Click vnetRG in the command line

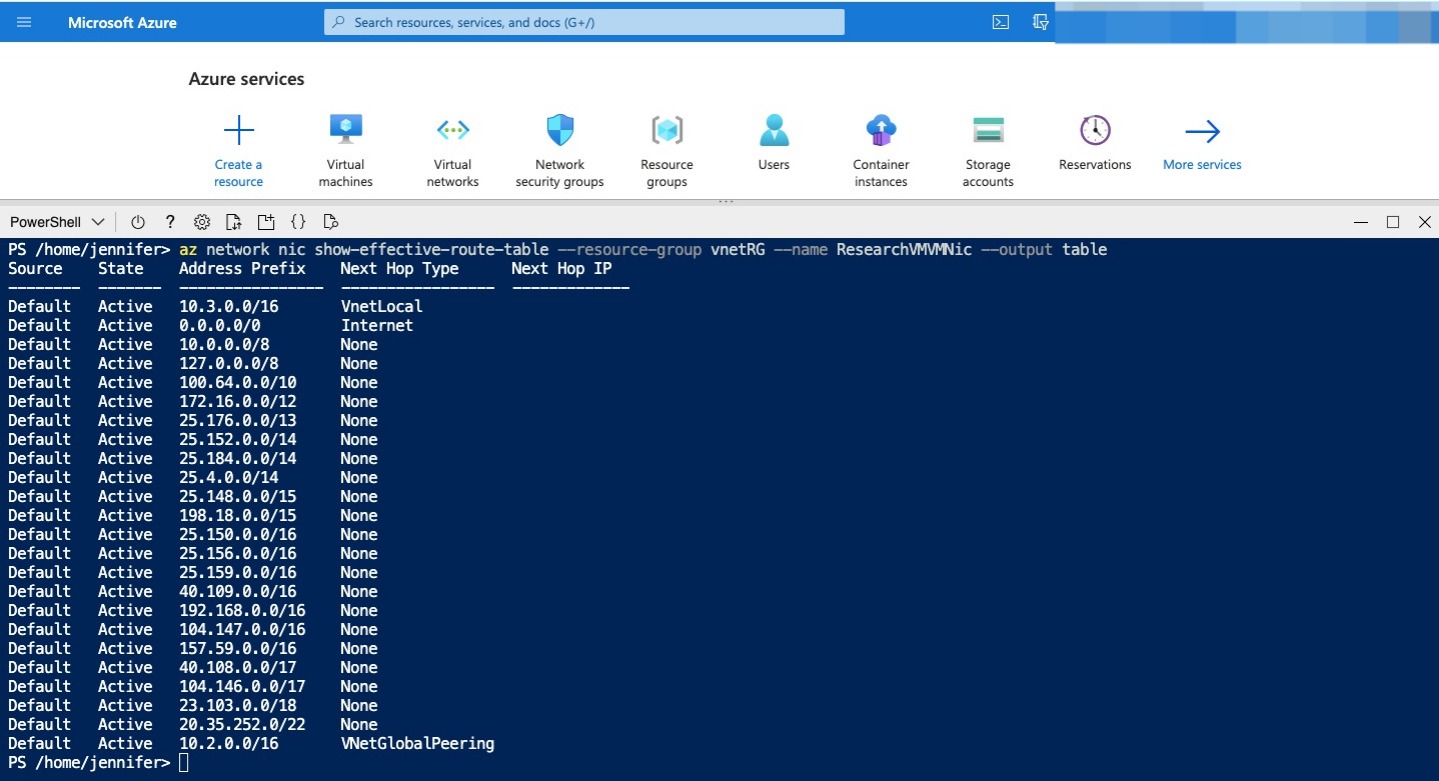coord(738,249)
